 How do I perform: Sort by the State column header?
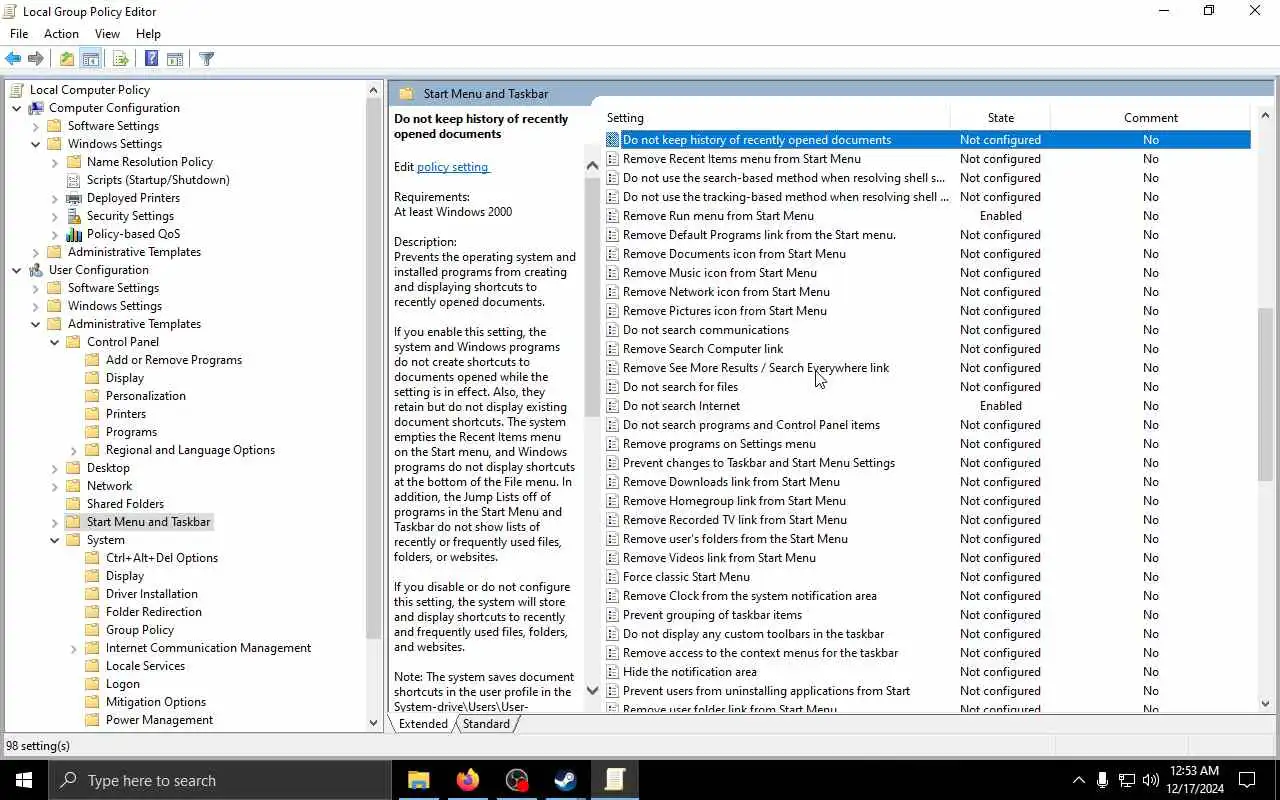point(1000,118)
